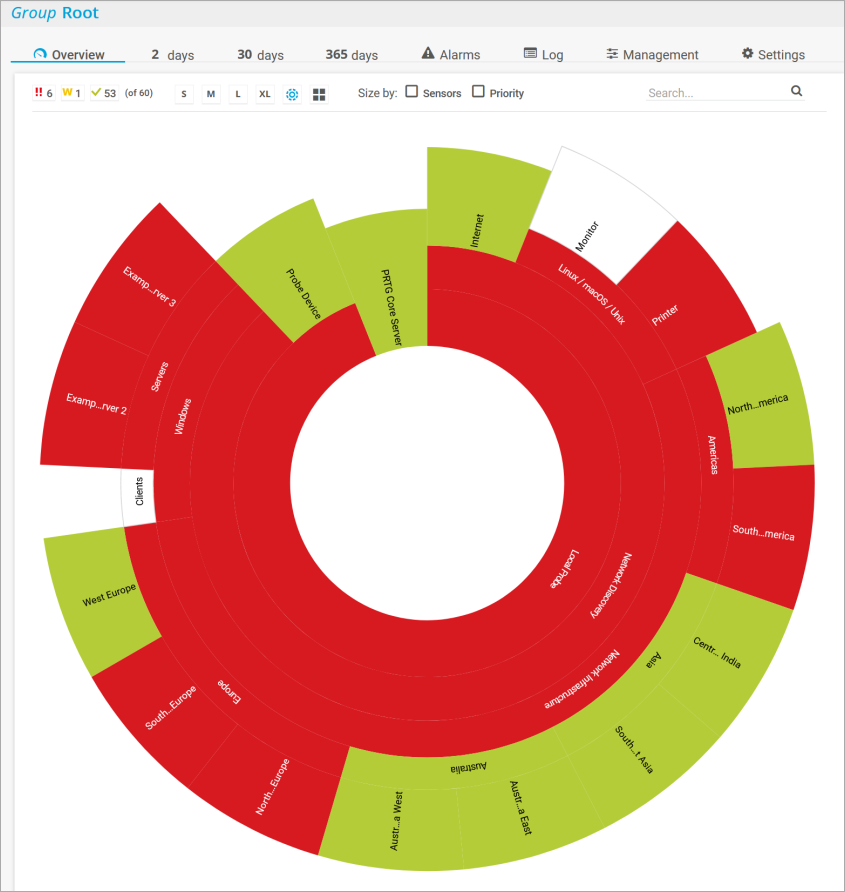The image size is (845, 892).
Task: Click in the Search input field
Action: click(715, 93)
